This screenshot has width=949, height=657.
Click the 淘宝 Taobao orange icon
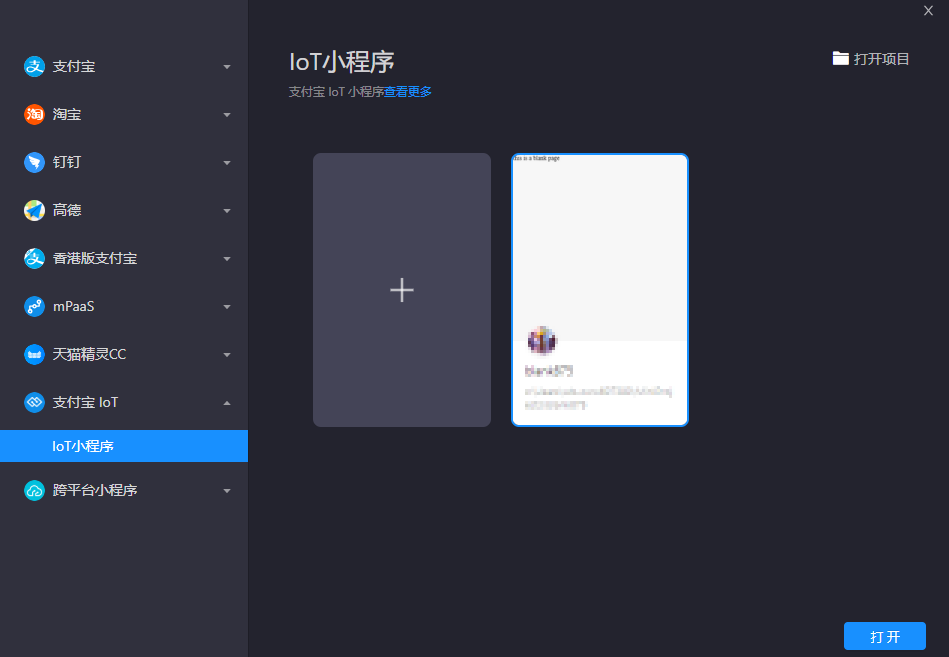34,114
